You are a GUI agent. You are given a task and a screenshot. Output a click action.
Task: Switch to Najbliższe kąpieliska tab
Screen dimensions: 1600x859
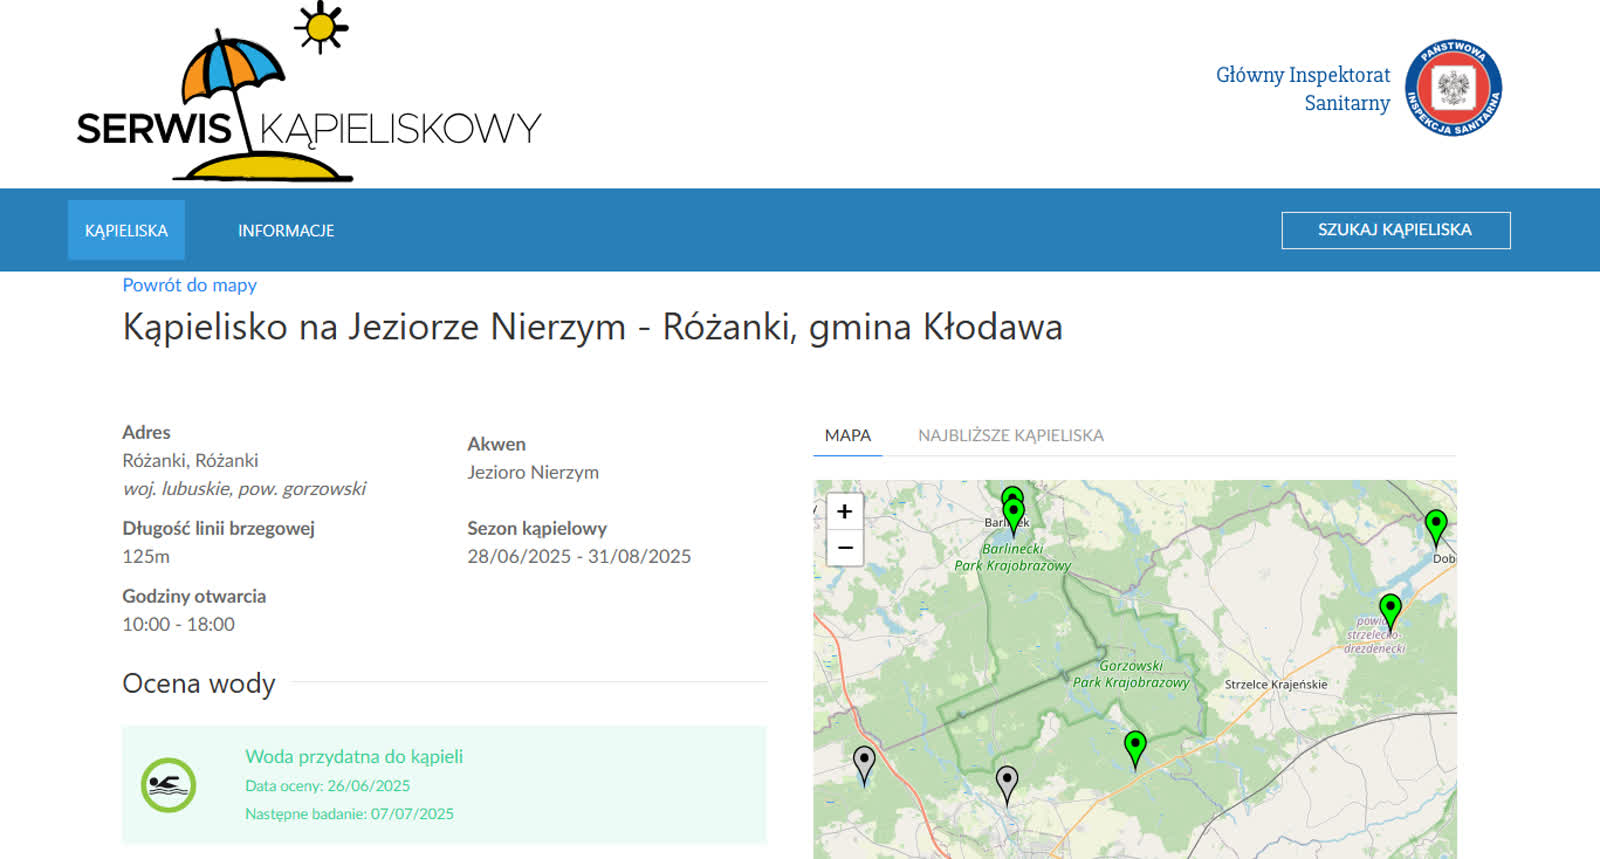1010,436
